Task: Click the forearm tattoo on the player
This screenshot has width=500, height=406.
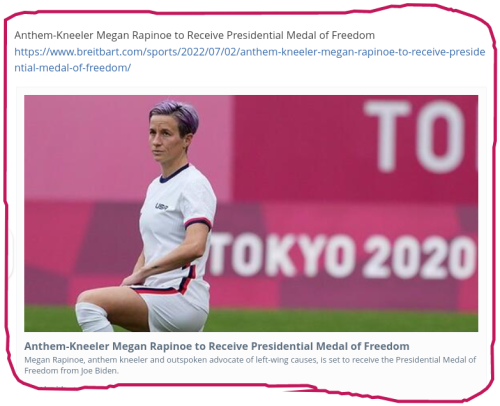Action: point(156,267)
